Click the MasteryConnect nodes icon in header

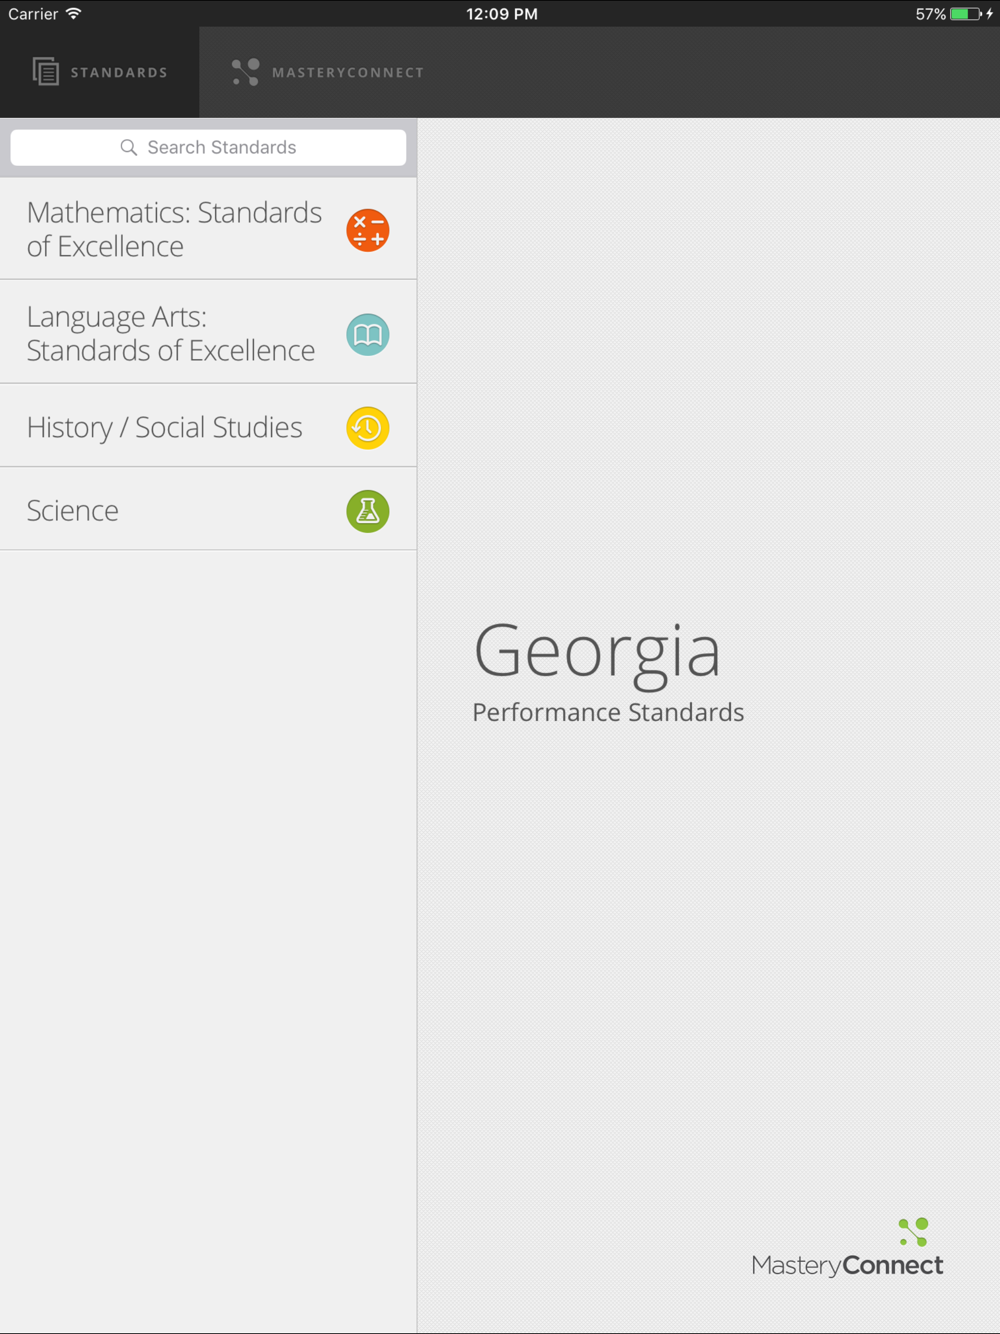coord(246,72)
